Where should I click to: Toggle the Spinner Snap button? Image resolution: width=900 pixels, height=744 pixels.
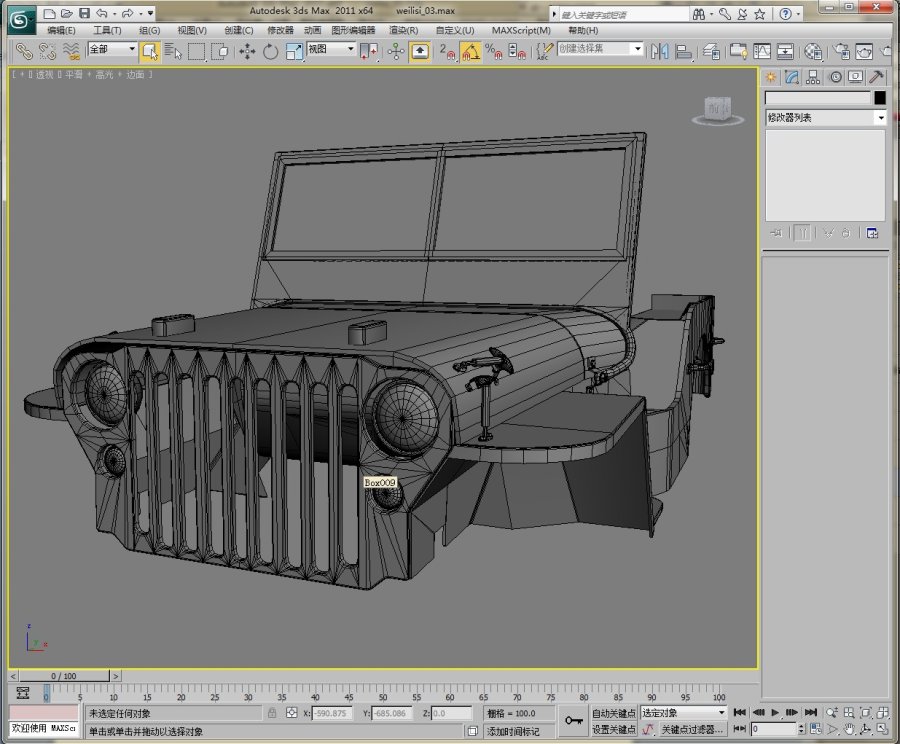coord(517,52)
